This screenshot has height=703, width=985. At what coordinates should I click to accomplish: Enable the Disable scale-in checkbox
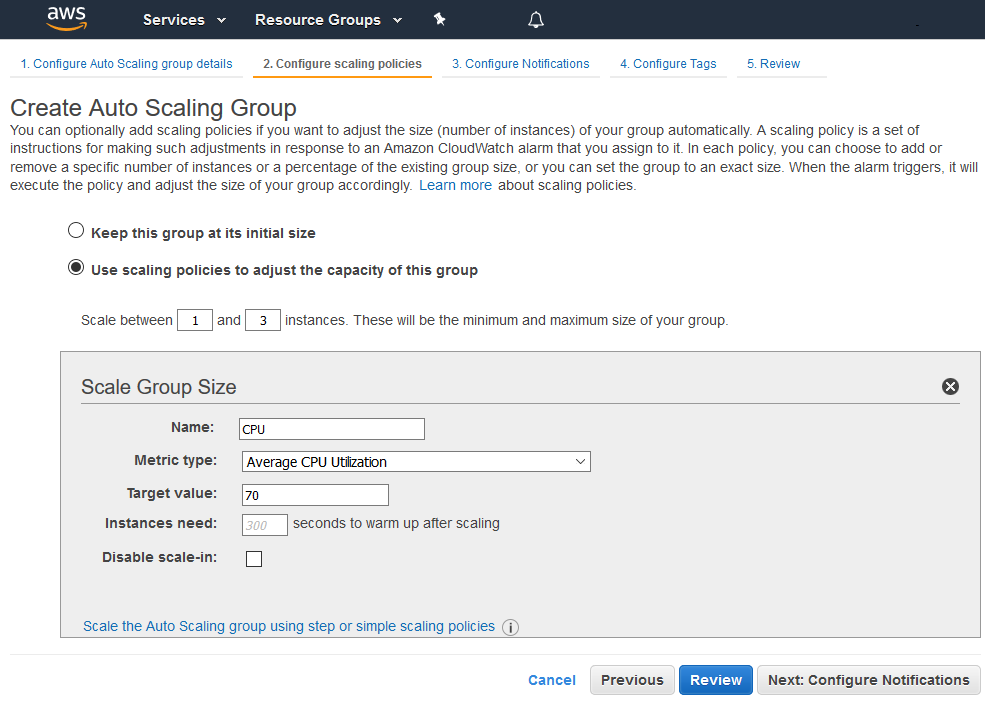coord(254,559)
